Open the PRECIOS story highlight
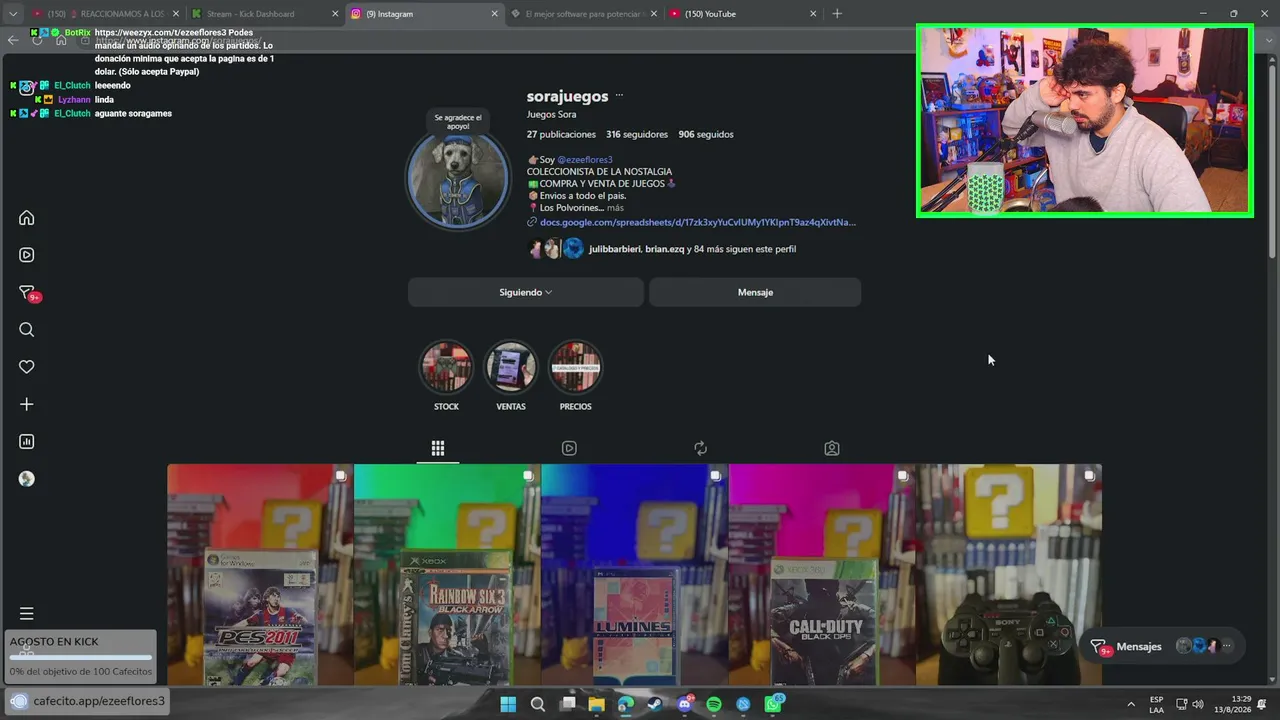 tap(575, 368)
